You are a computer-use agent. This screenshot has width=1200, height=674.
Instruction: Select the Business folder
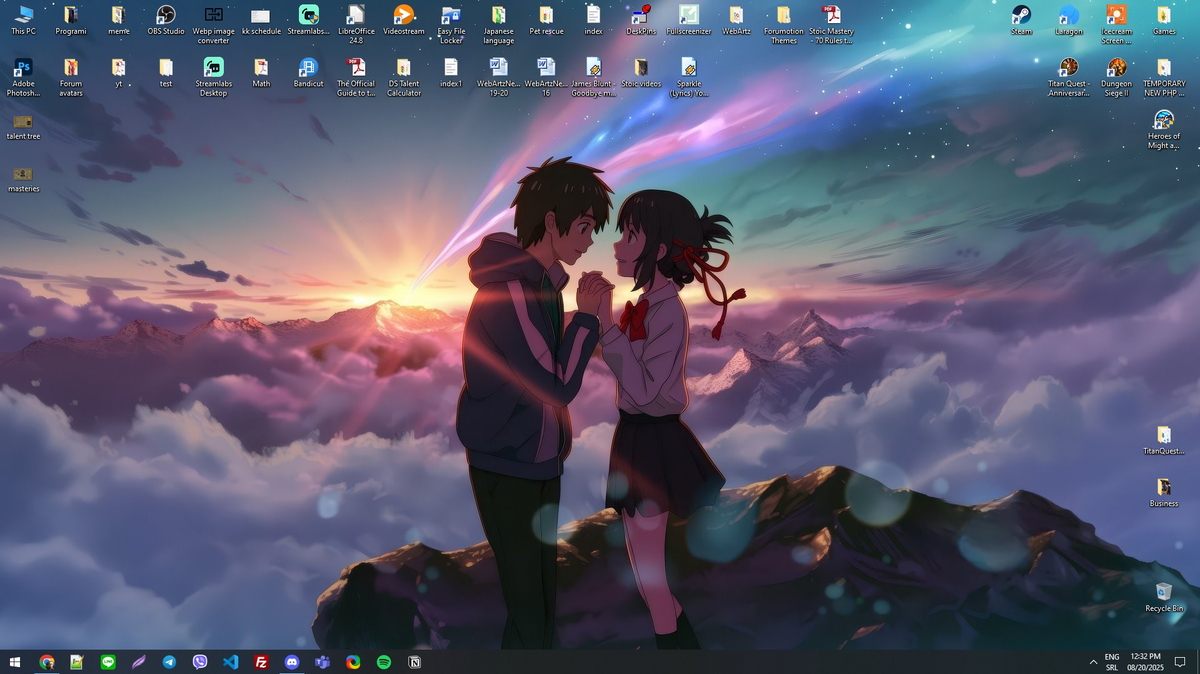[x=1164, y=493]
